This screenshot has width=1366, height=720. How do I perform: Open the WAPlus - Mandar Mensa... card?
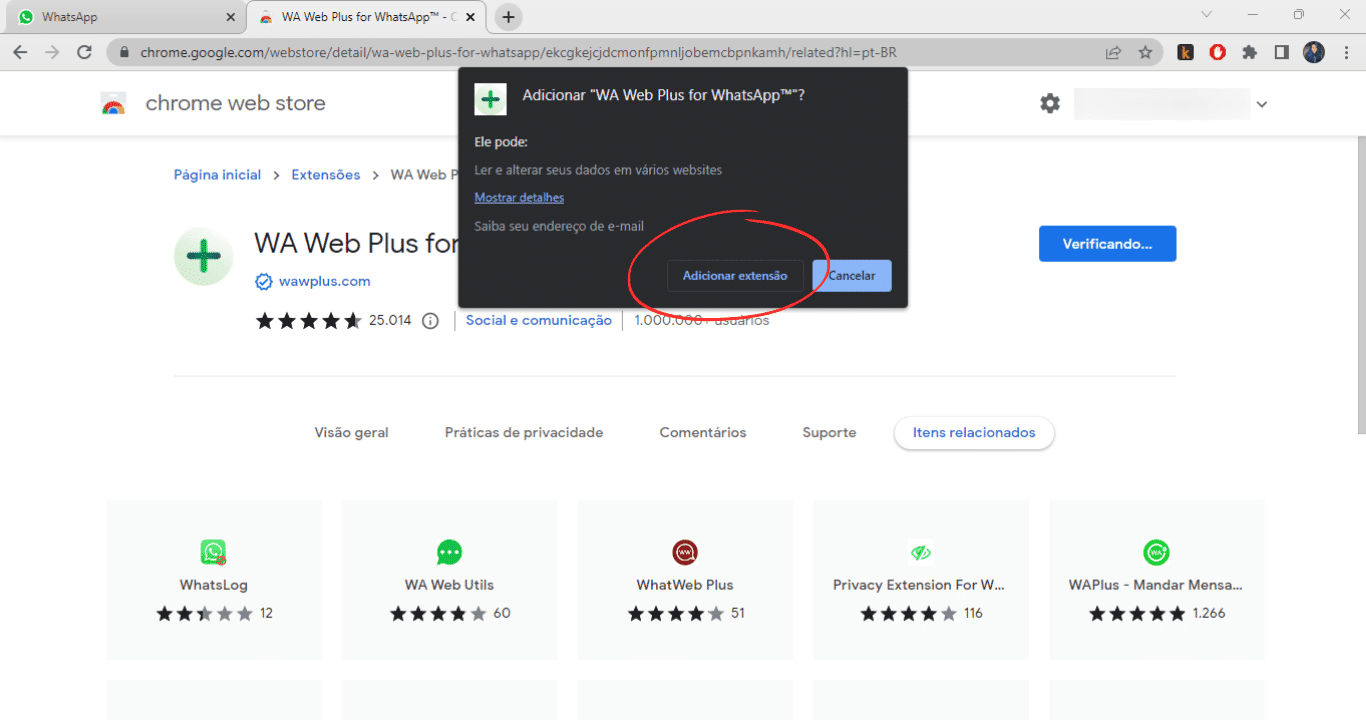coord(1156,580)
